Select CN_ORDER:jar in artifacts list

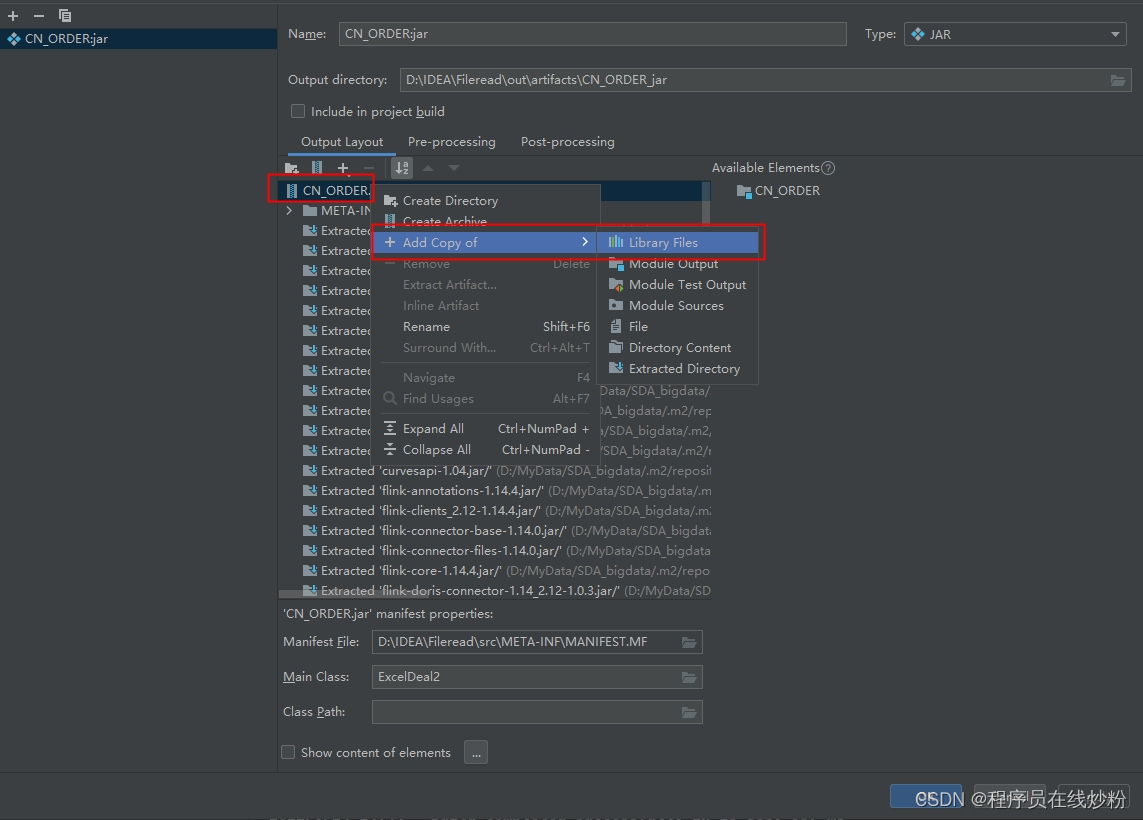(139, 39)
